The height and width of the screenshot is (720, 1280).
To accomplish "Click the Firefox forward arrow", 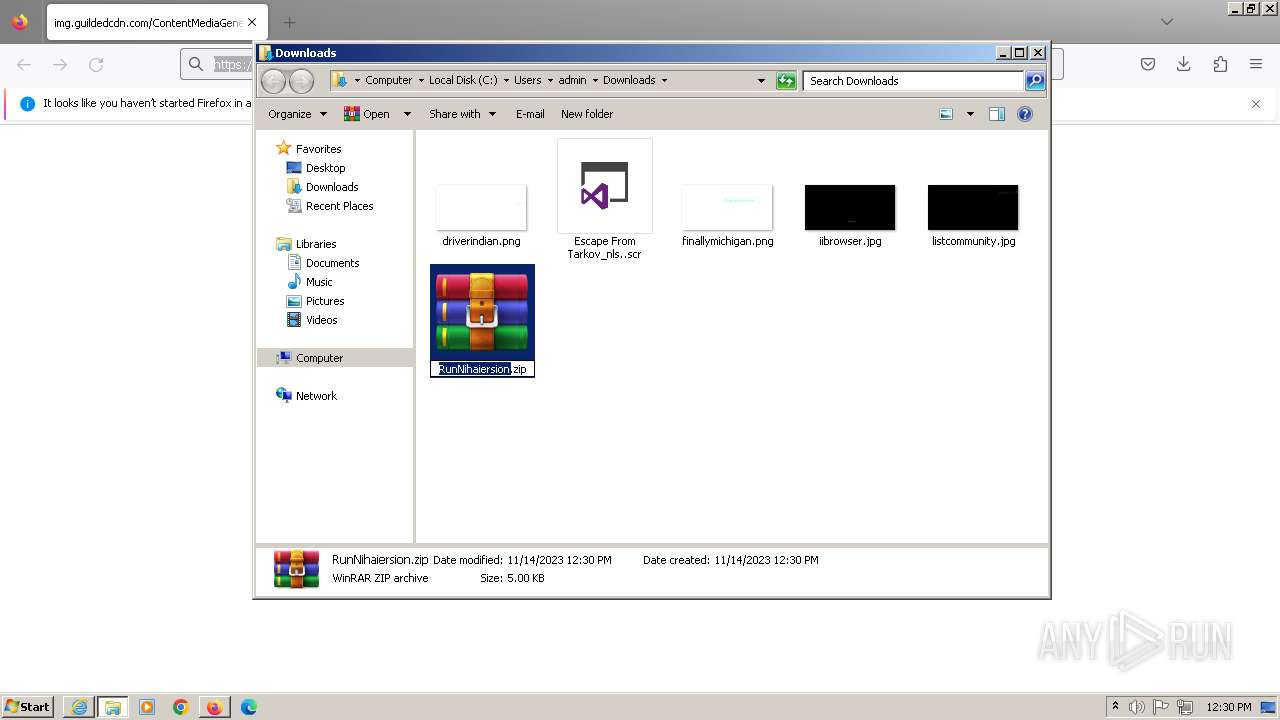I will 60,64.
